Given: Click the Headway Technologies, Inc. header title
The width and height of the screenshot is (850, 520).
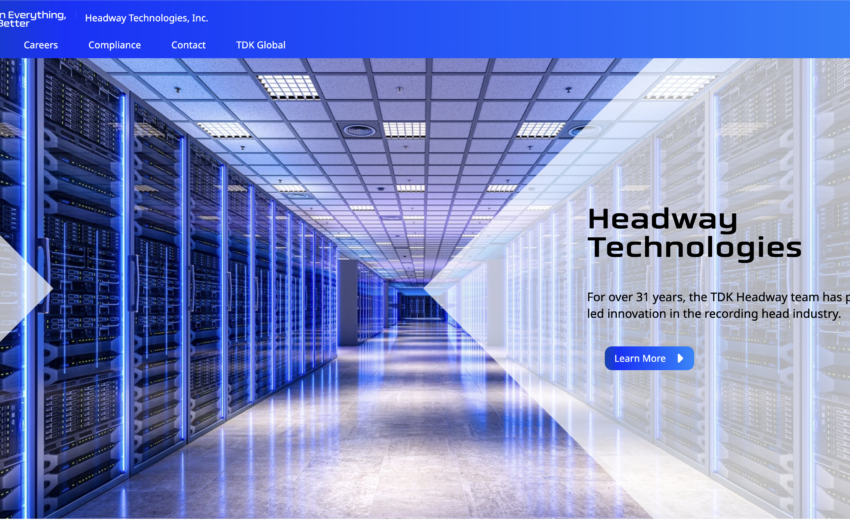Looking at the screenshot, I should point(146,18).
